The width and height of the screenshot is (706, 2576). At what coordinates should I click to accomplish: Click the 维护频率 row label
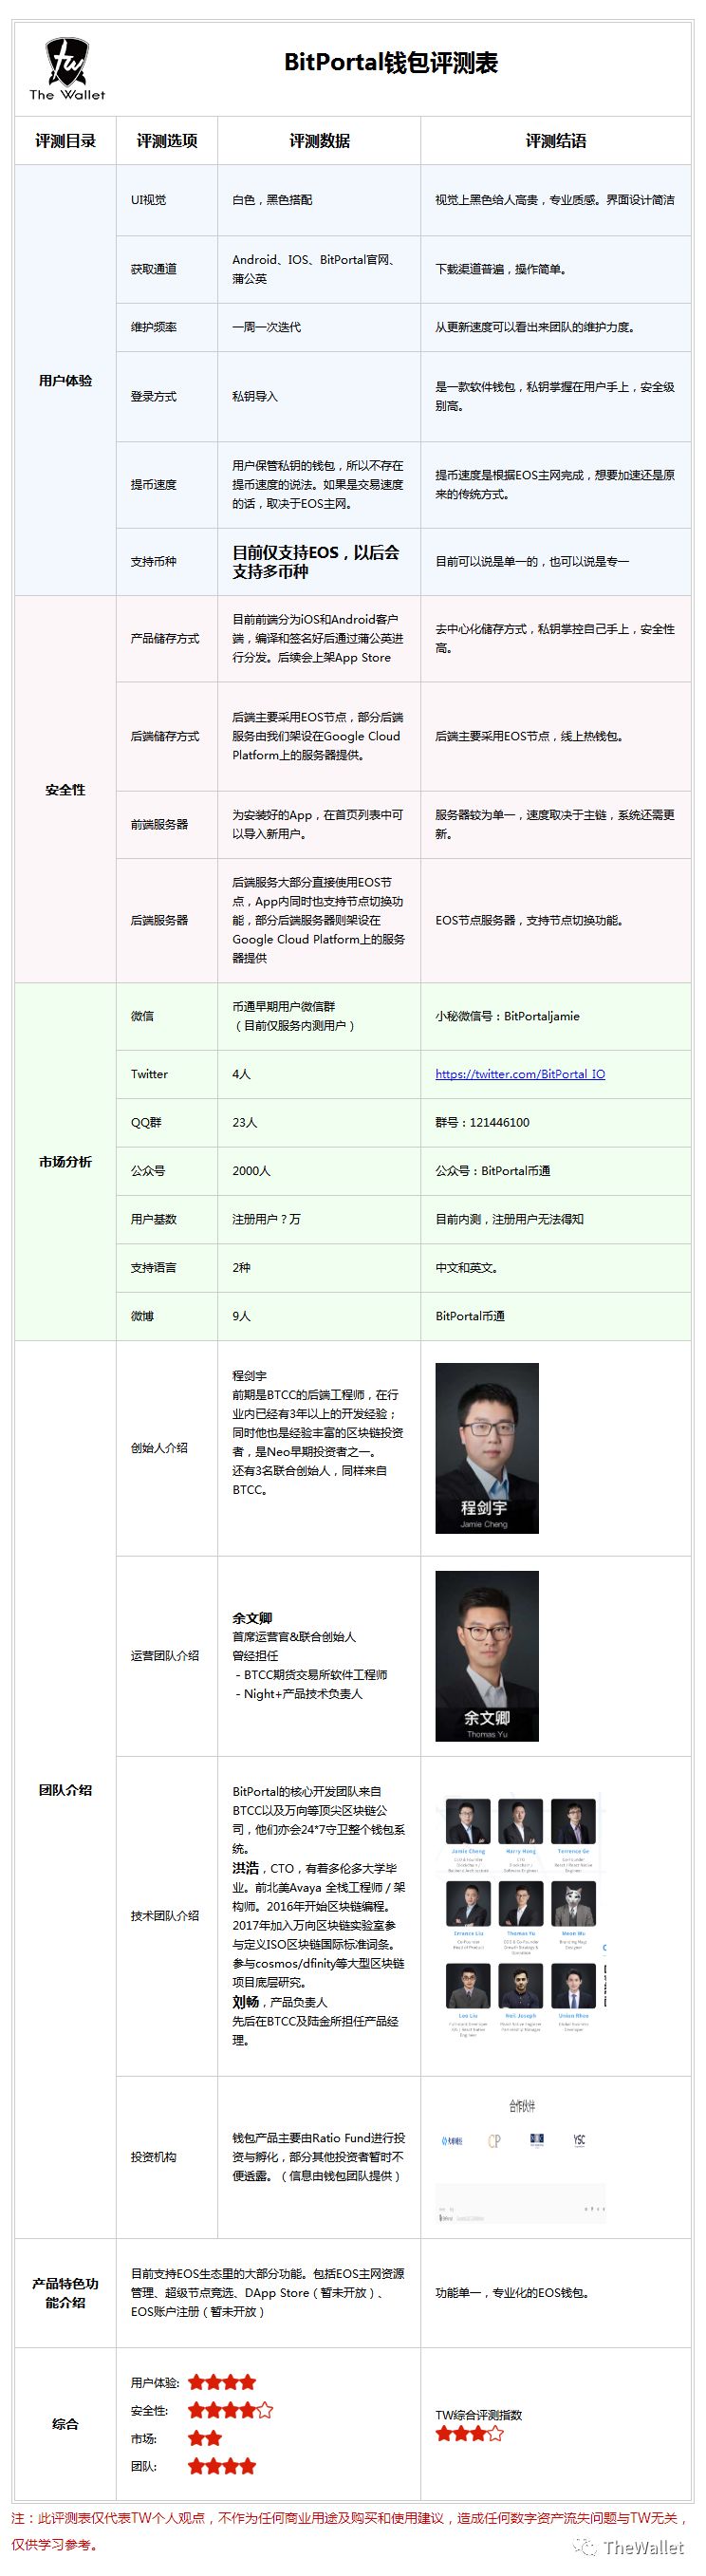pos(154,327)
